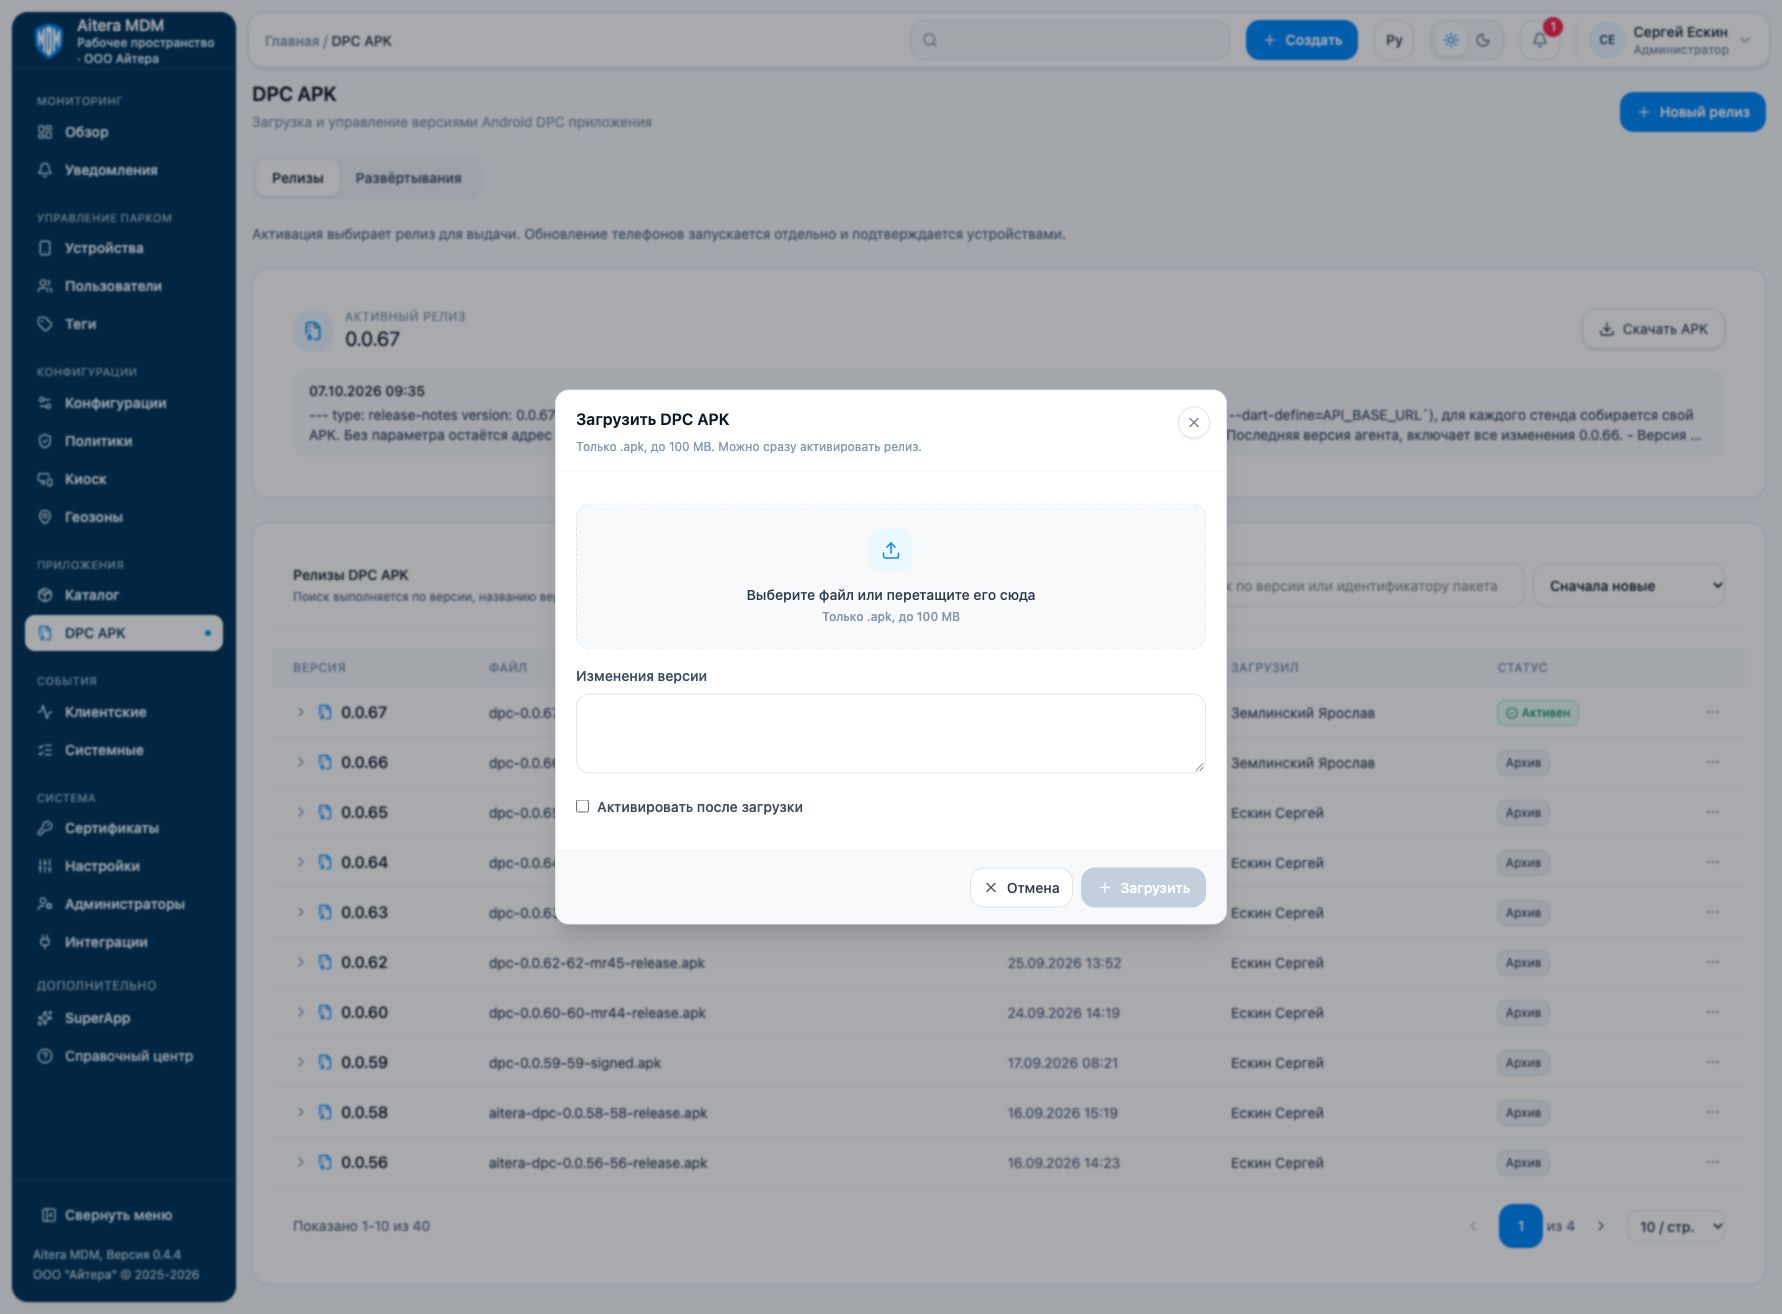Open Обзор in the sidebar
This screenshot has width=1782, height=1314.
(124, 132)
